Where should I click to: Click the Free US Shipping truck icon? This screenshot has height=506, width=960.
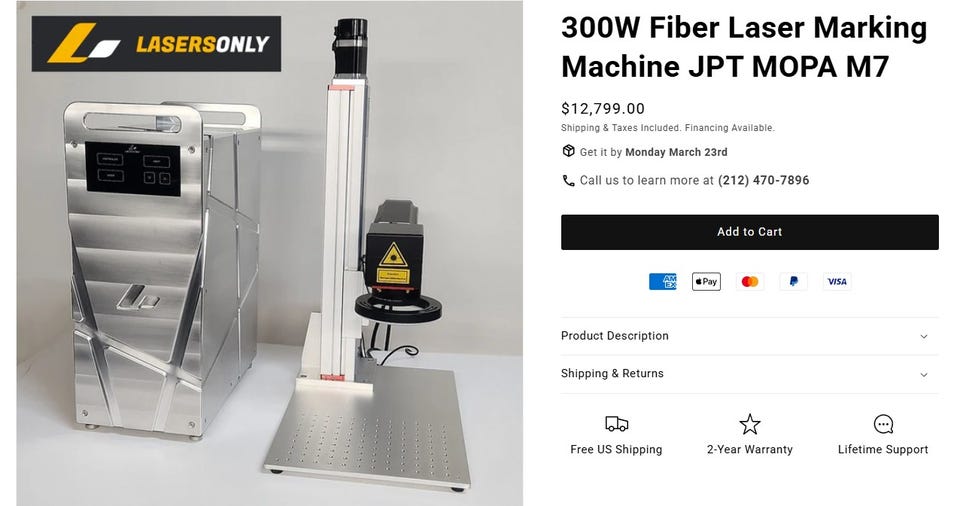(617, 424)
